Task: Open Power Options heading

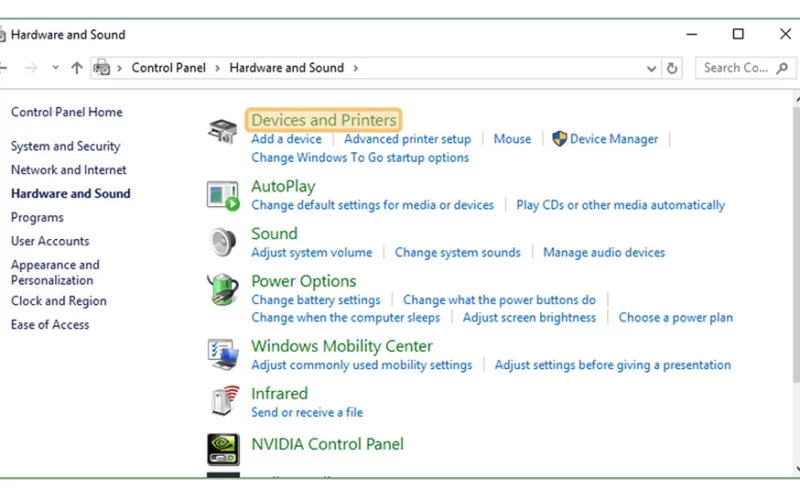Action: 304,281
